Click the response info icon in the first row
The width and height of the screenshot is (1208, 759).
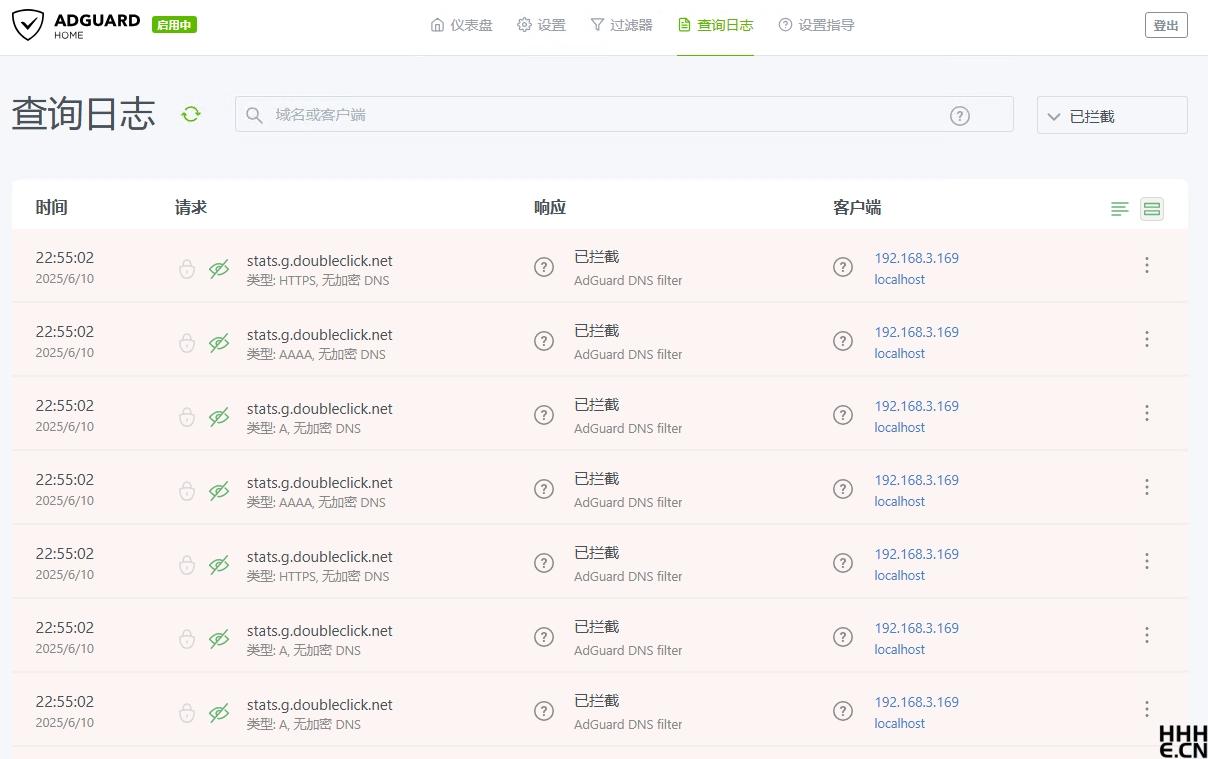(x=544, y=267)
